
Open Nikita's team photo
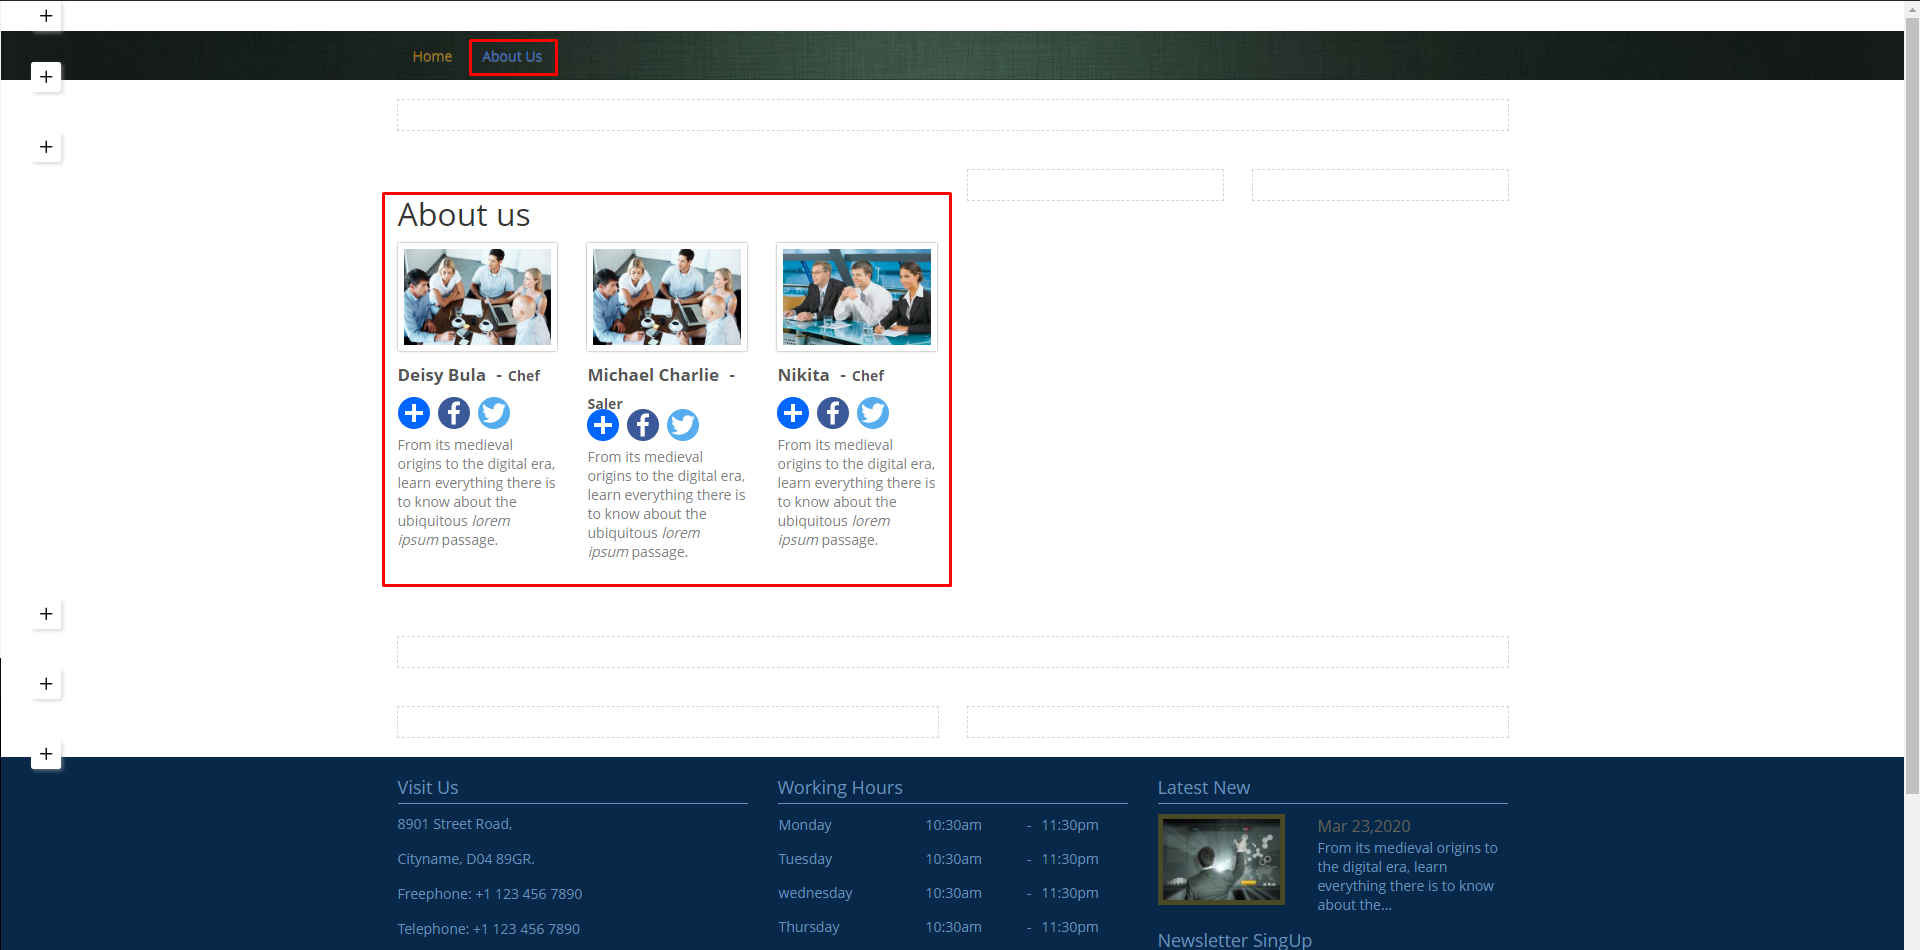[857, 297]
